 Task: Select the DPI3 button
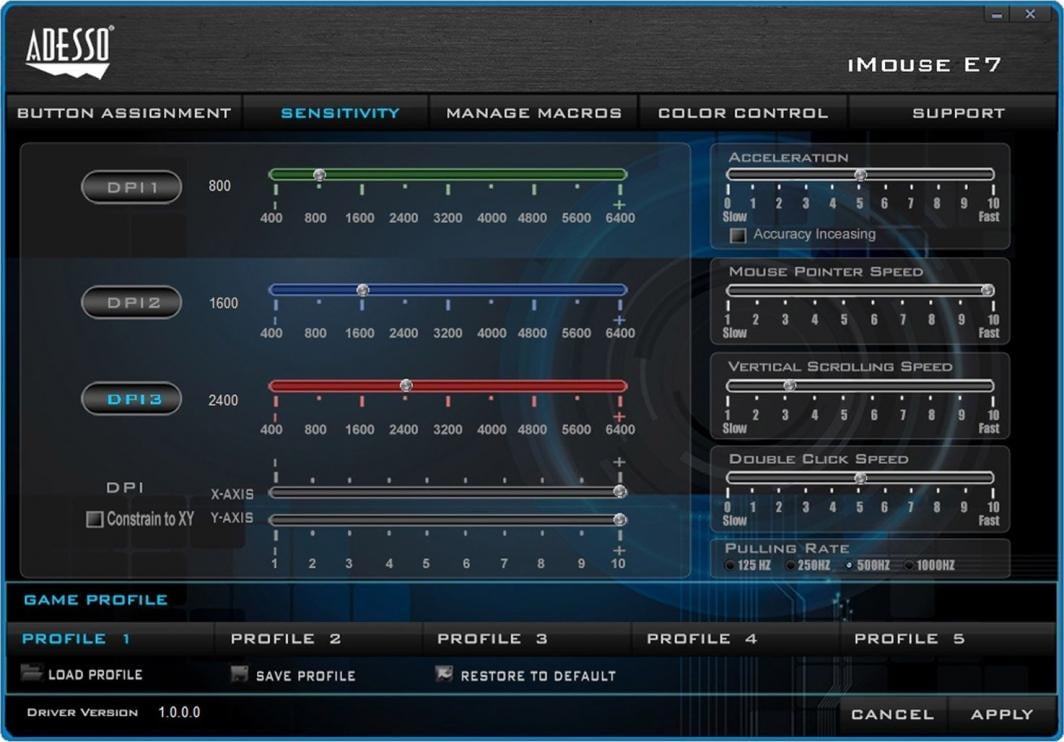(x=132, y=398)
